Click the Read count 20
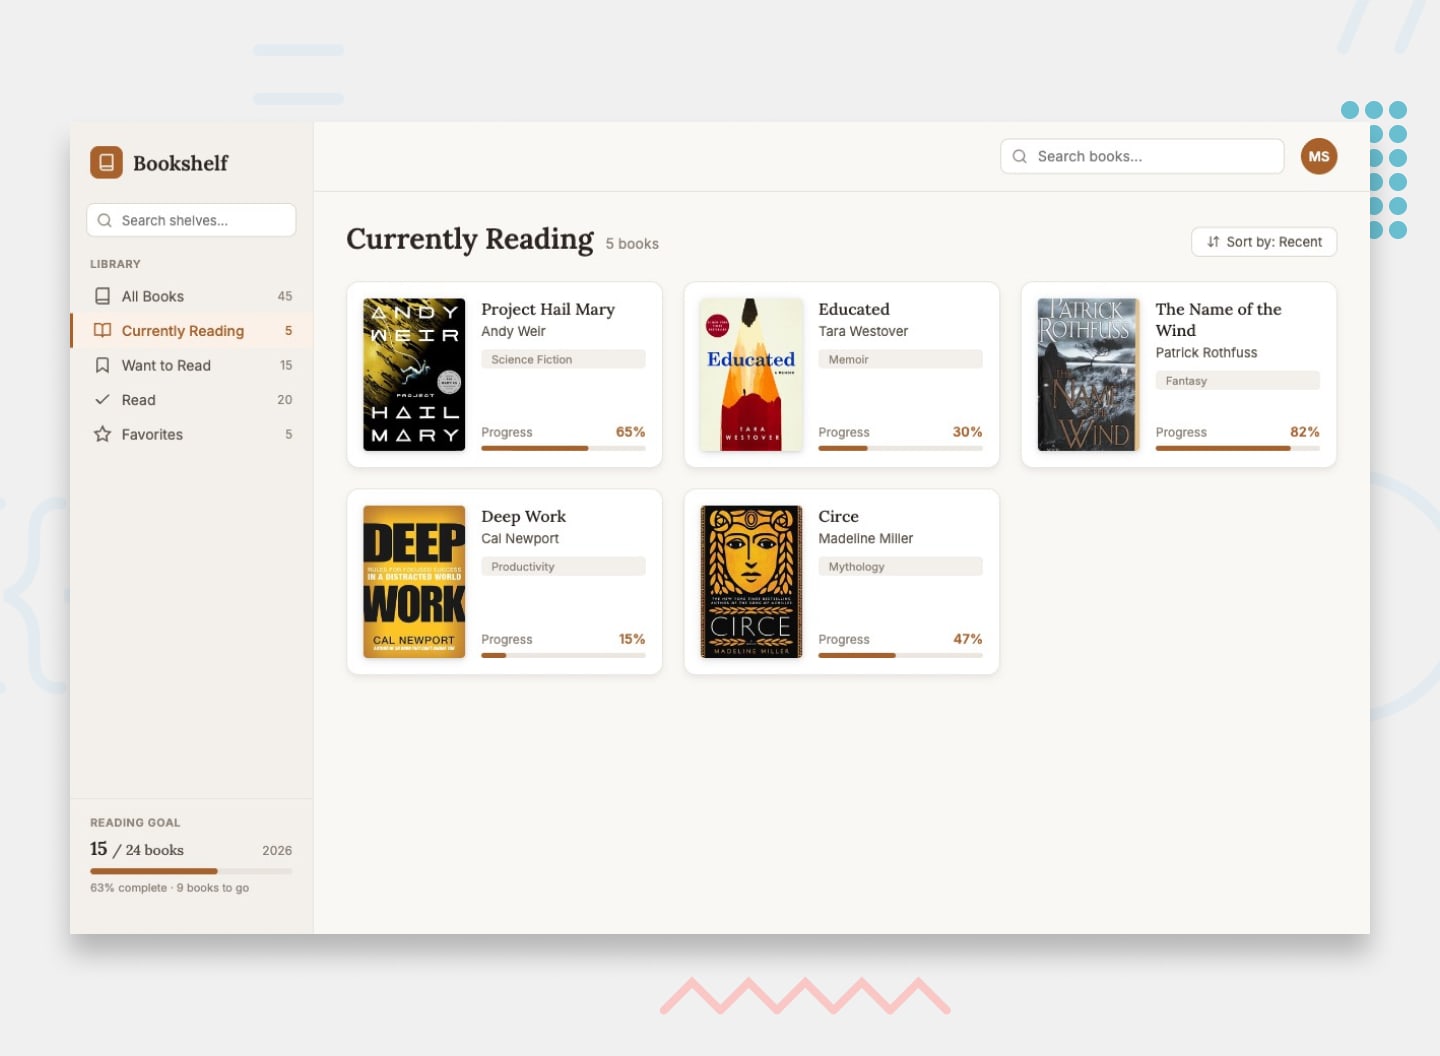The width and height of the screenshot is (1440, 1056). pyautogui.click(x=285, y=399)
